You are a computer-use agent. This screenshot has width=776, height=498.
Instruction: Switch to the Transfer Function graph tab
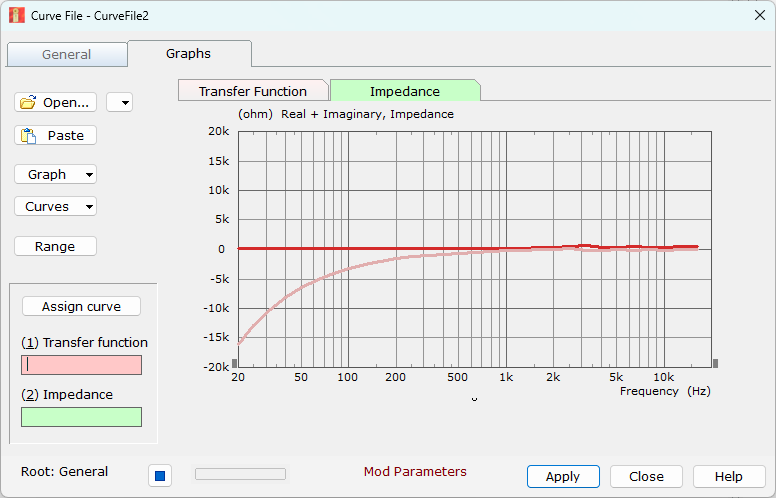pos(253,91)
